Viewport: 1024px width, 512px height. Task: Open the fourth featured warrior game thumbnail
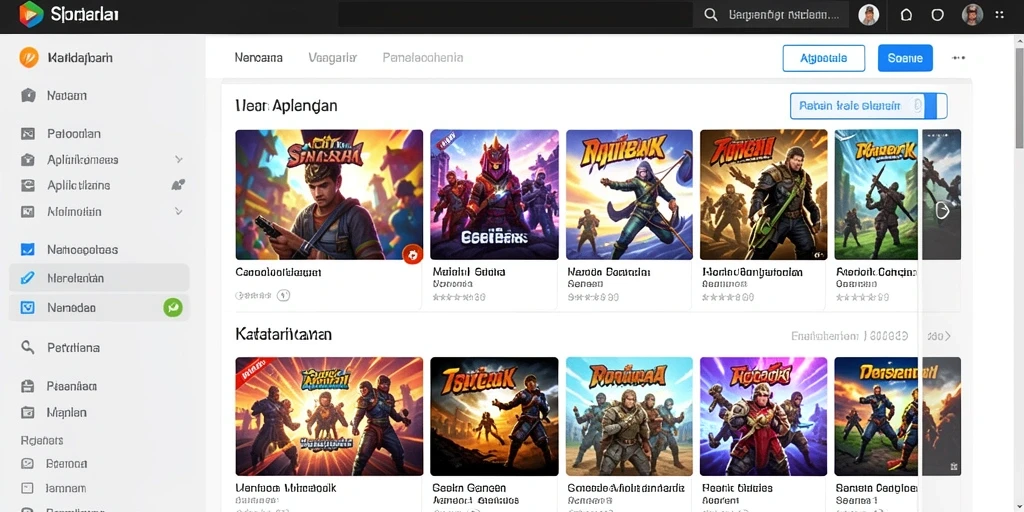(763, 195)
